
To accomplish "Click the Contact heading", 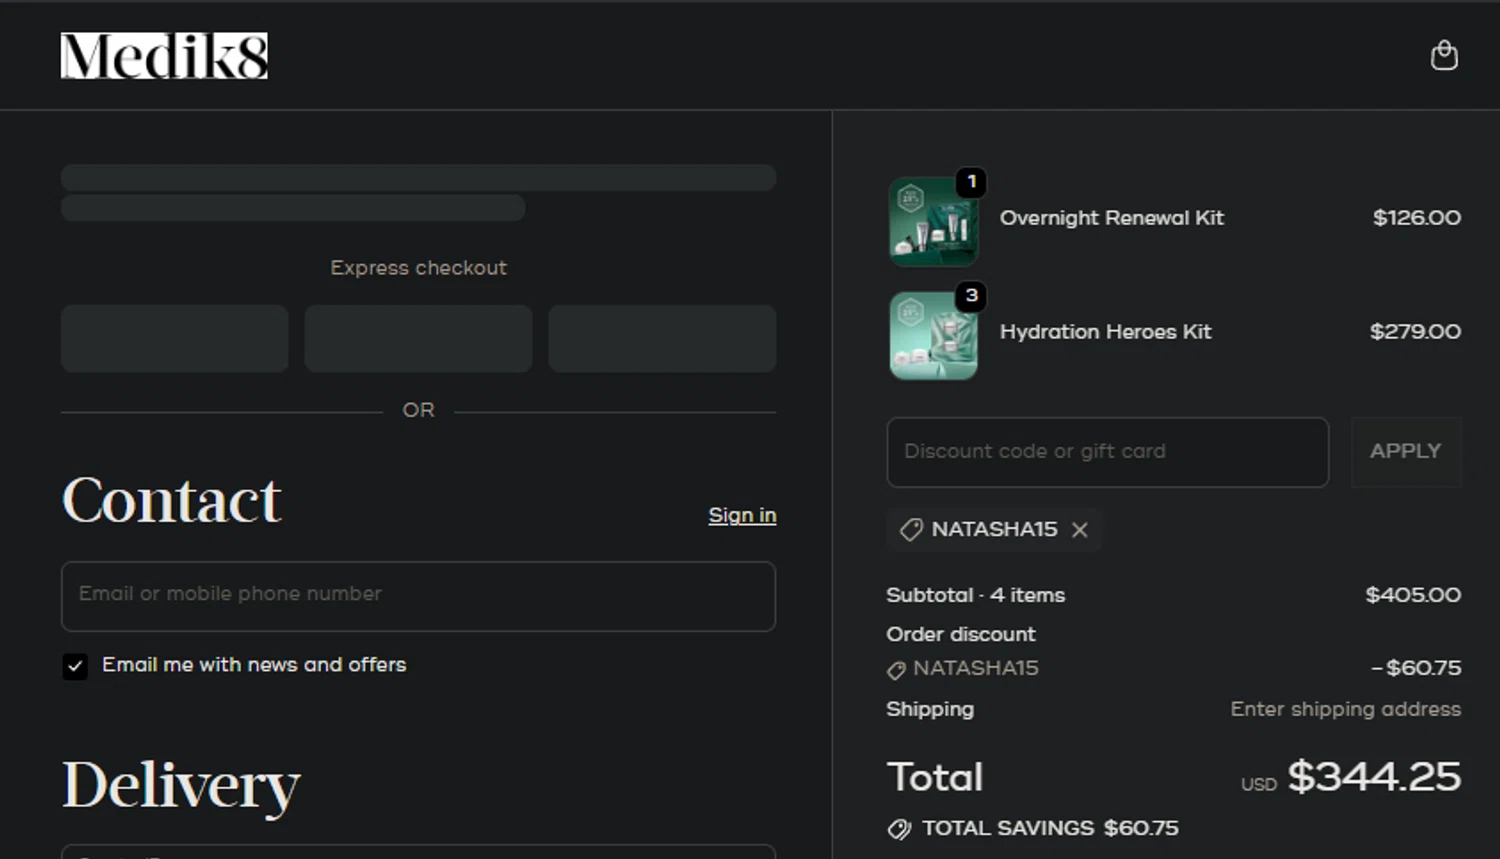I will [172, 500].
